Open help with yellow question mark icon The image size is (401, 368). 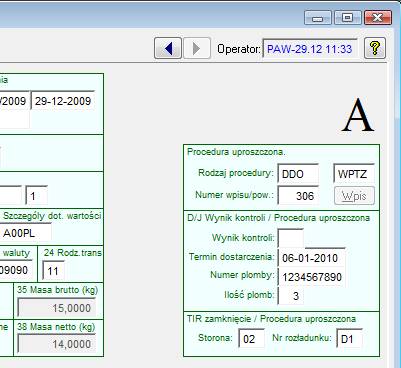(375, 48)
